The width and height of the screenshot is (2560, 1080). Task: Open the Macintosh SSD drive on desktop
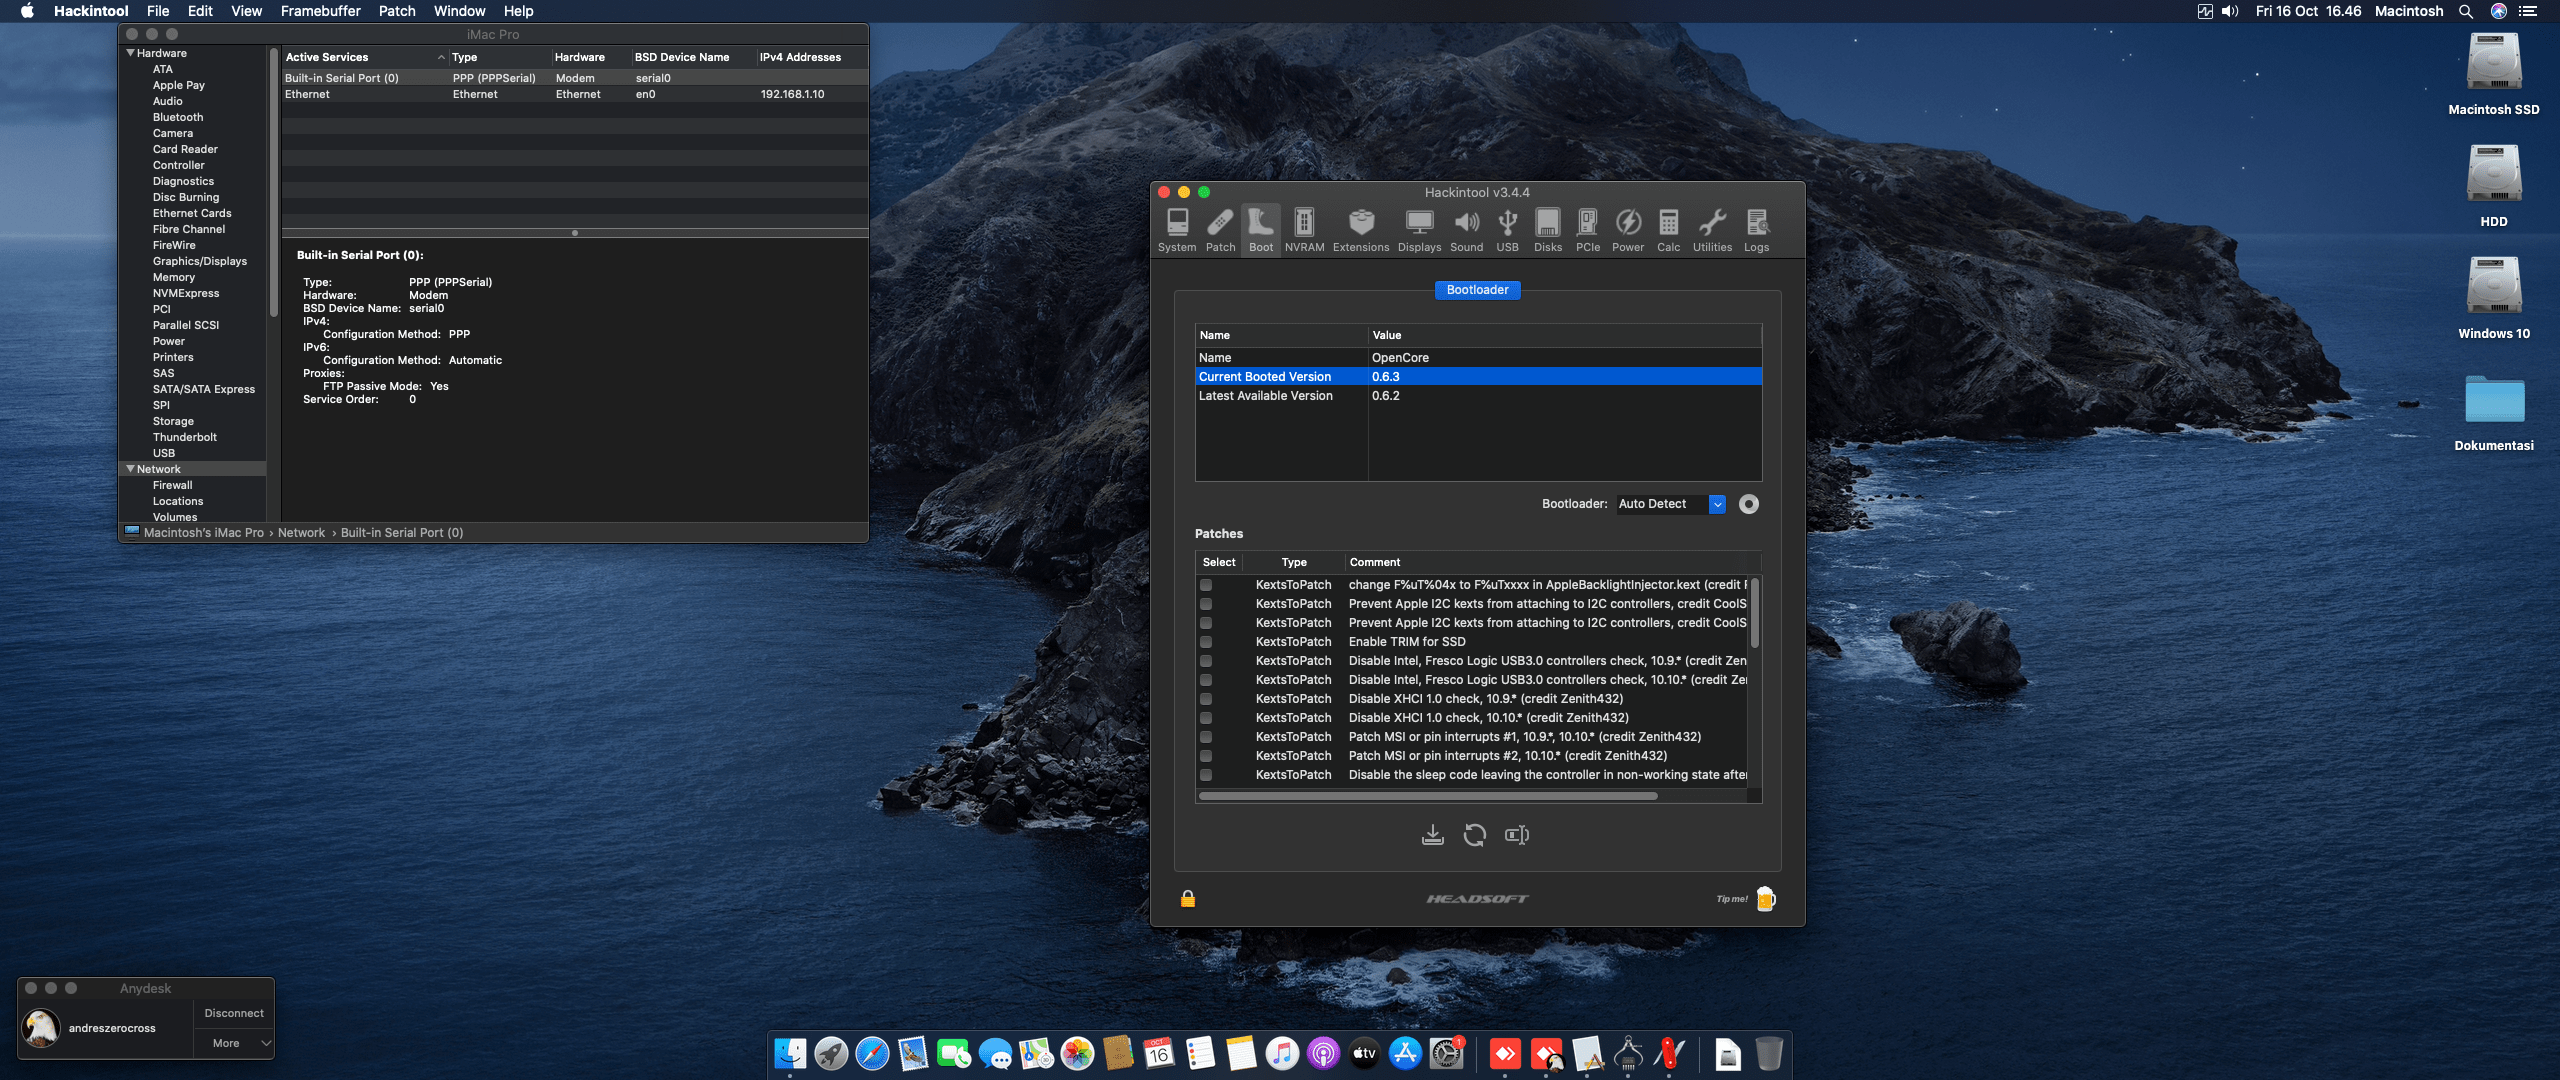(x=2494, y=74)
